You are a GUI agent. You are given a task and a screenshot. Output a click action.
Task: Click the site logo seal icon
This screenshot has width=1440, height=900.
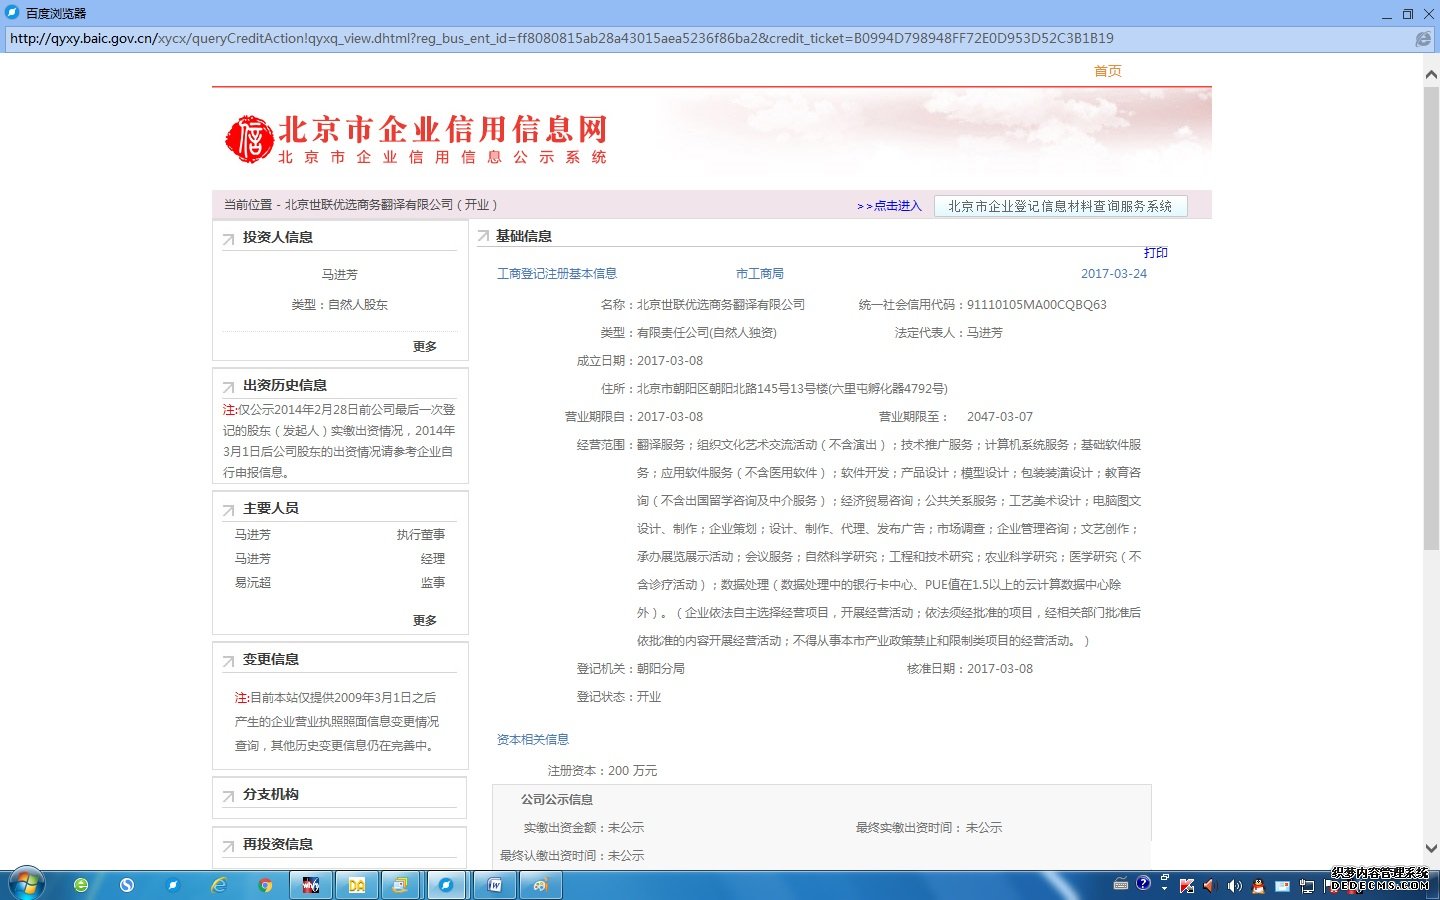pyautogui.click(x=249, y=139)
